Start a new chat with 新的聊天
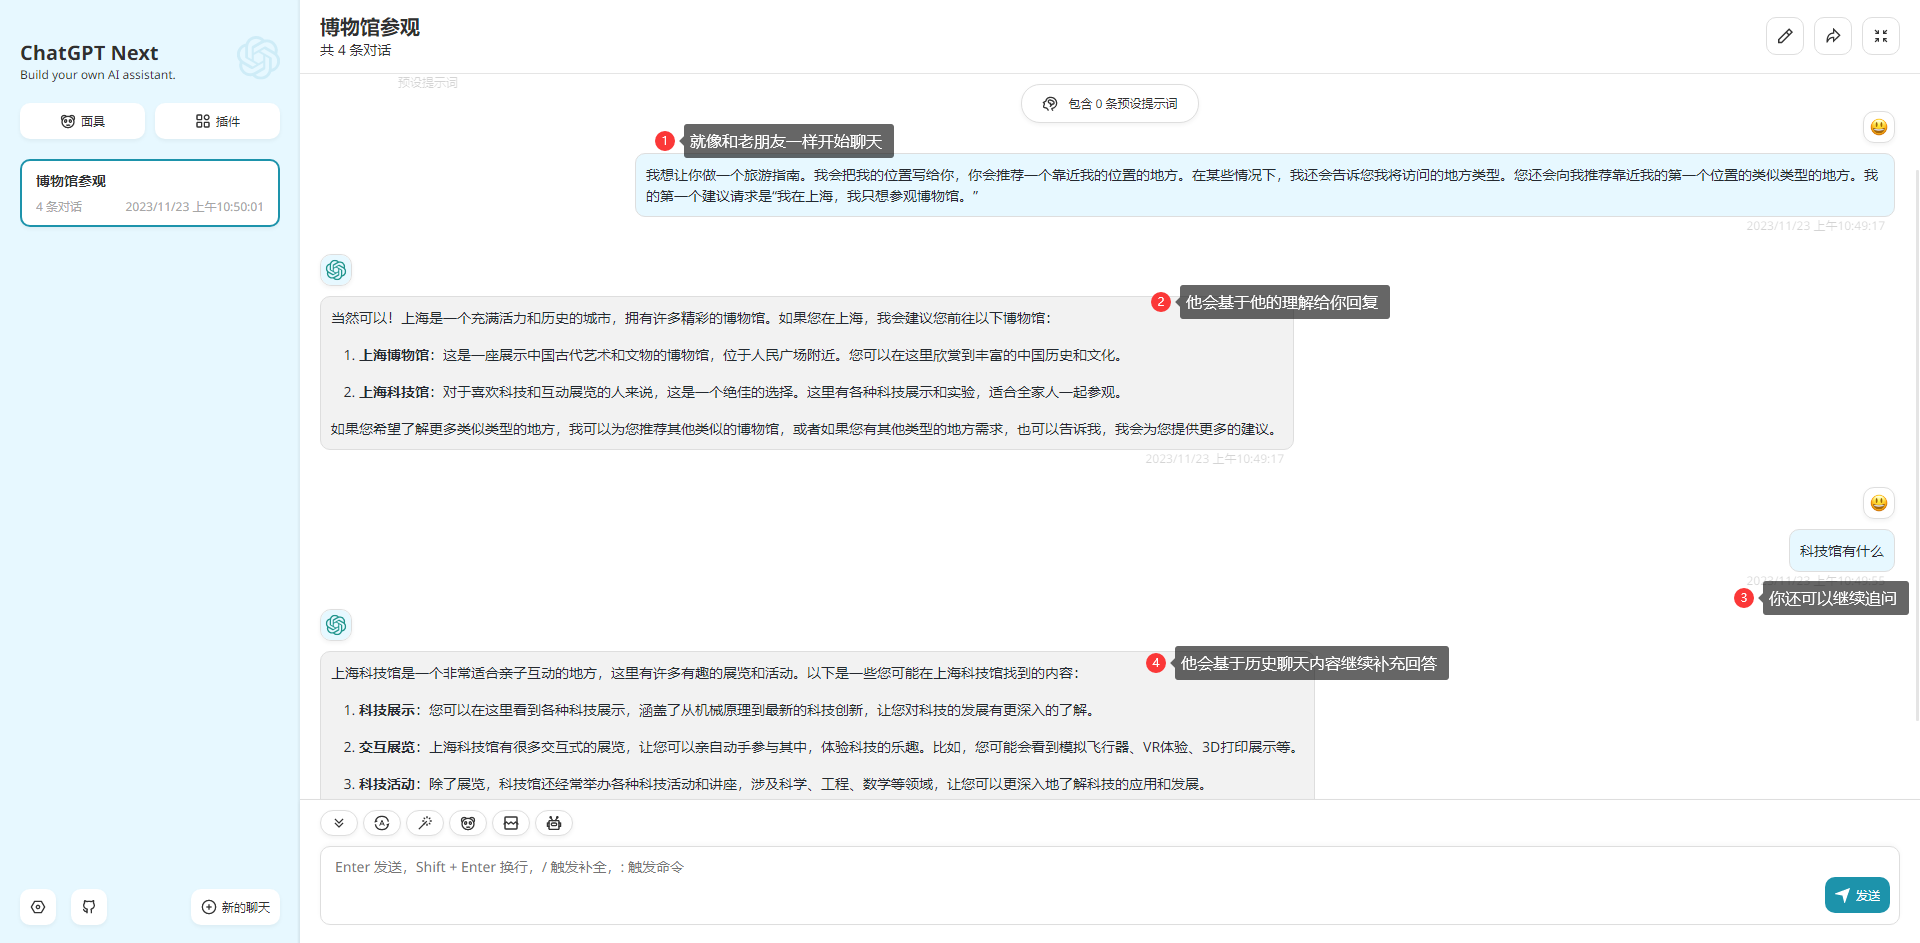Screen dimensions: 1920x943 point(235,907)
